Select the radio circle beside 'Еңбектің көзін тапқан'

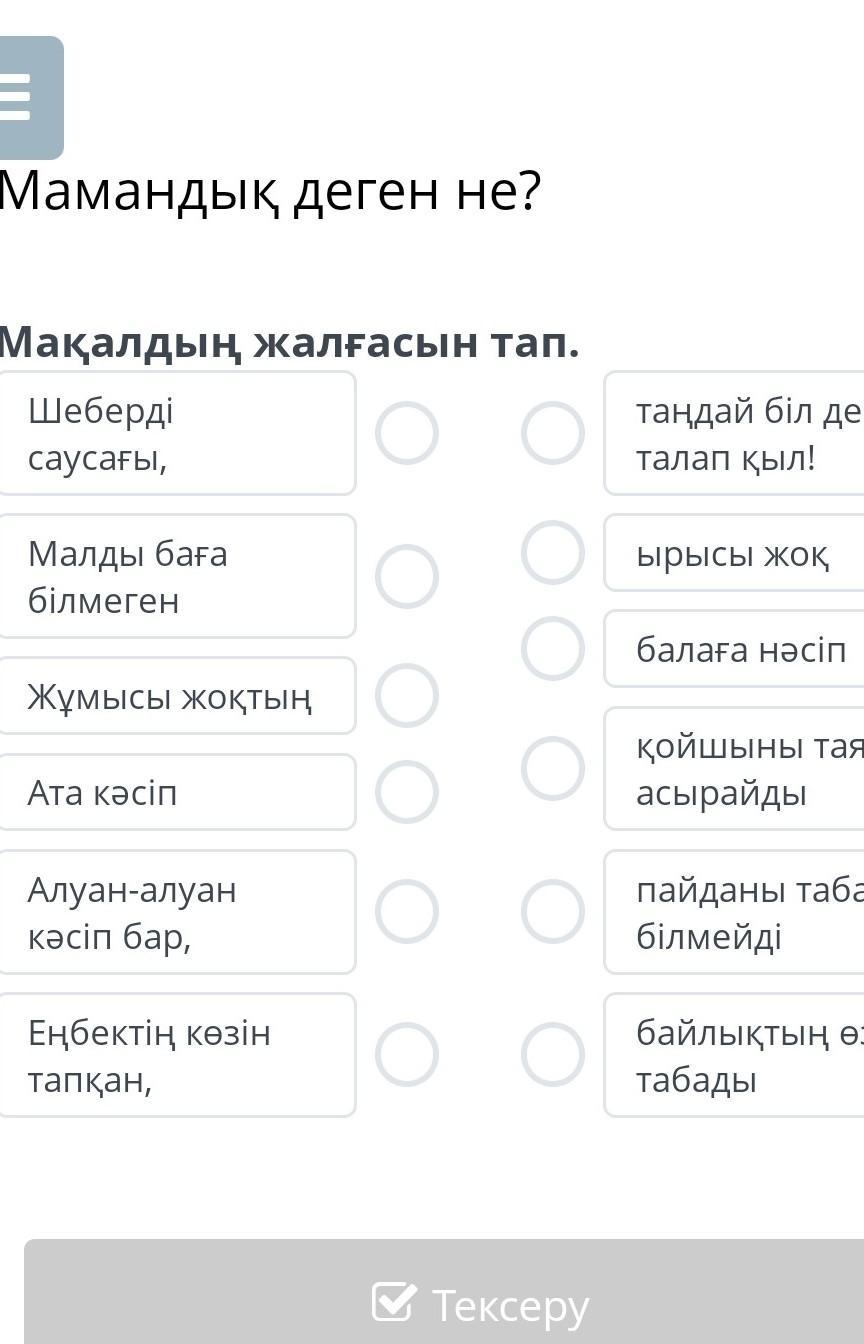[407, 1055]
